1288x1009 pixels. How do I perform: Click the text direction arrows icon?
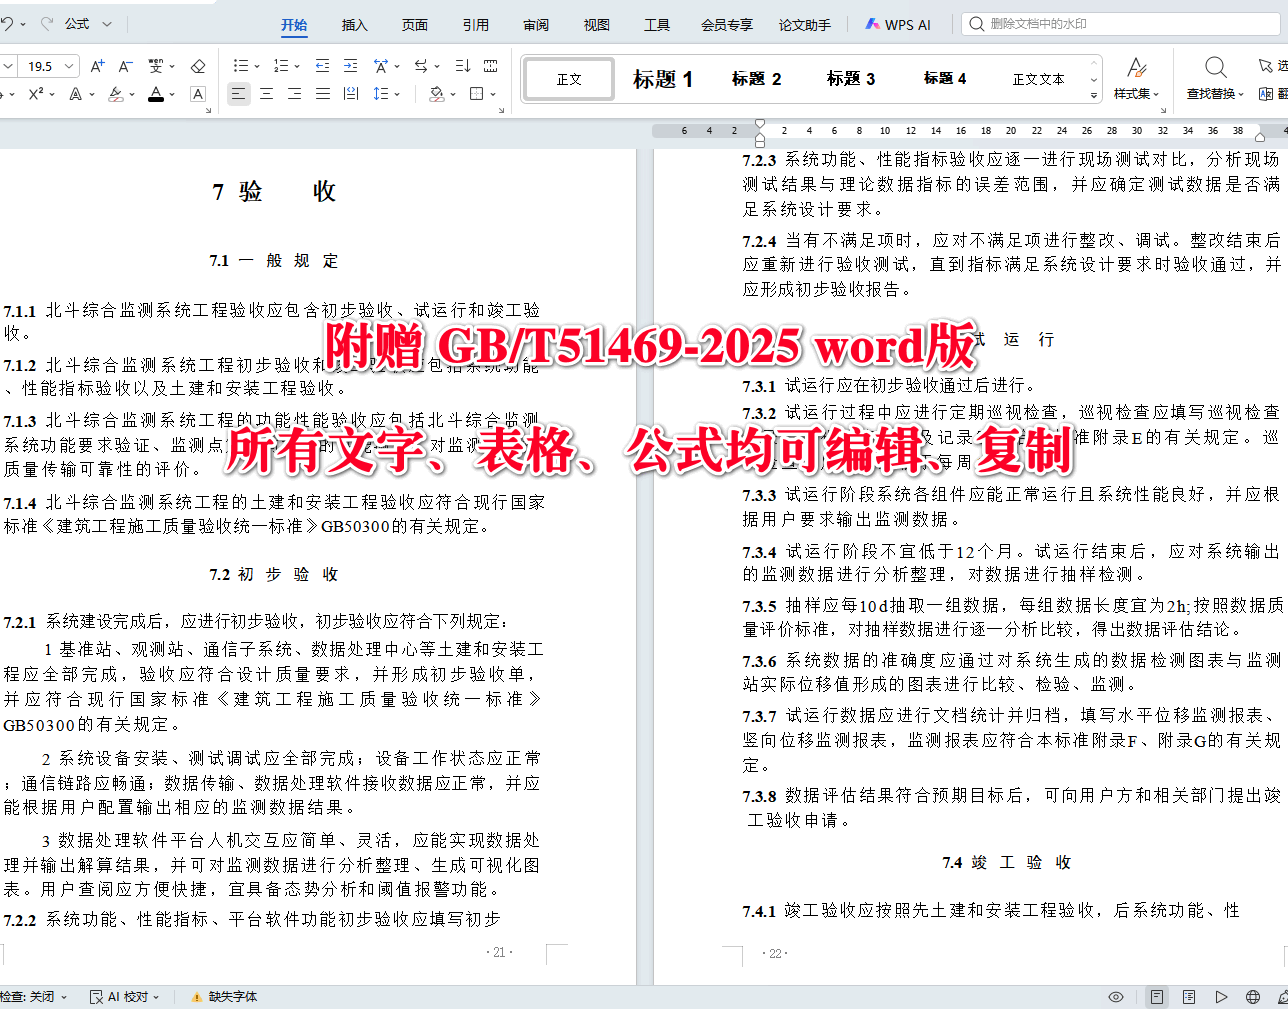click(421, 66)
